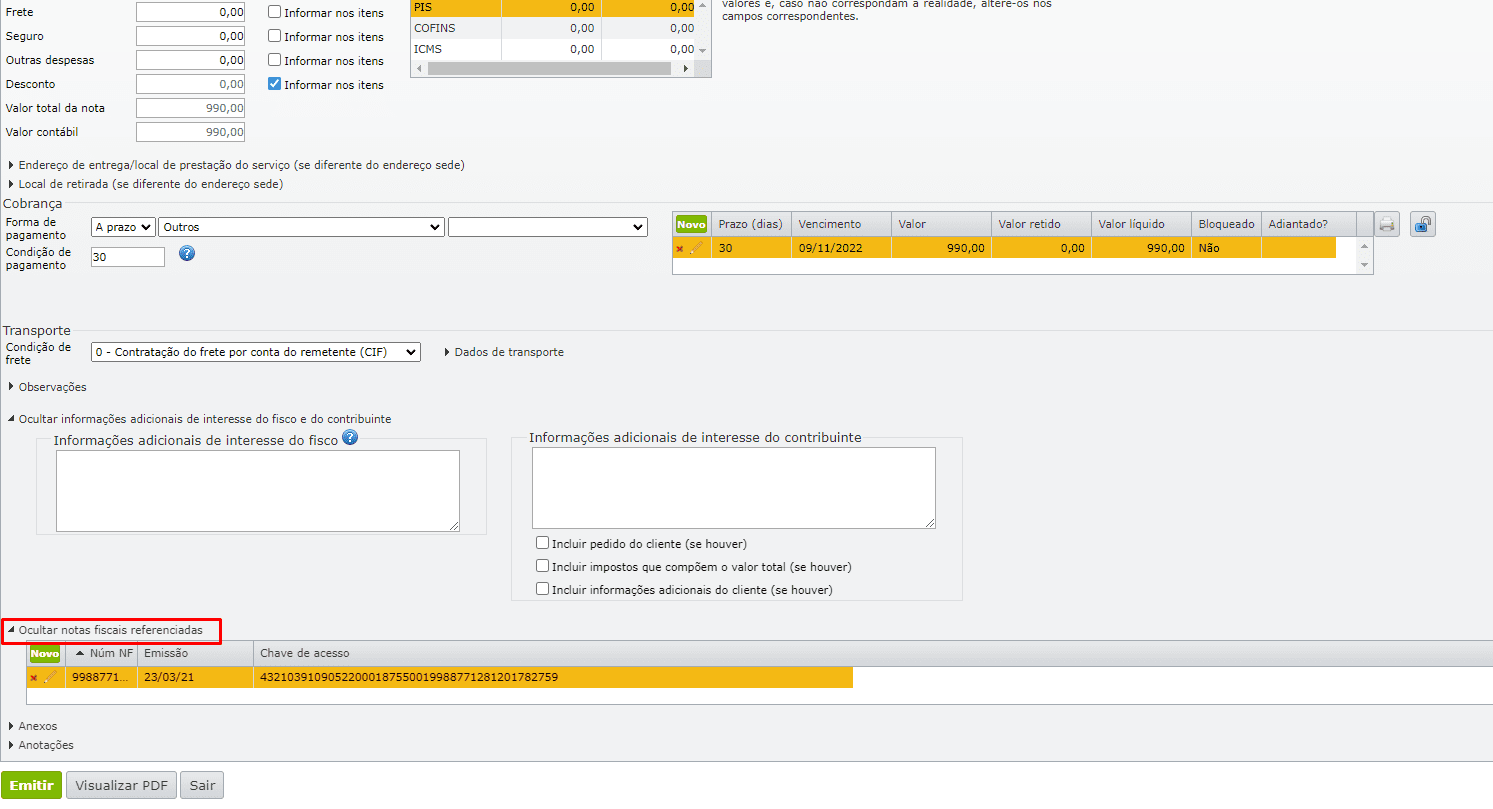This screenshot has width=1493, height=809.
Task: Expand the Observações section
Action: click(47, 387)
